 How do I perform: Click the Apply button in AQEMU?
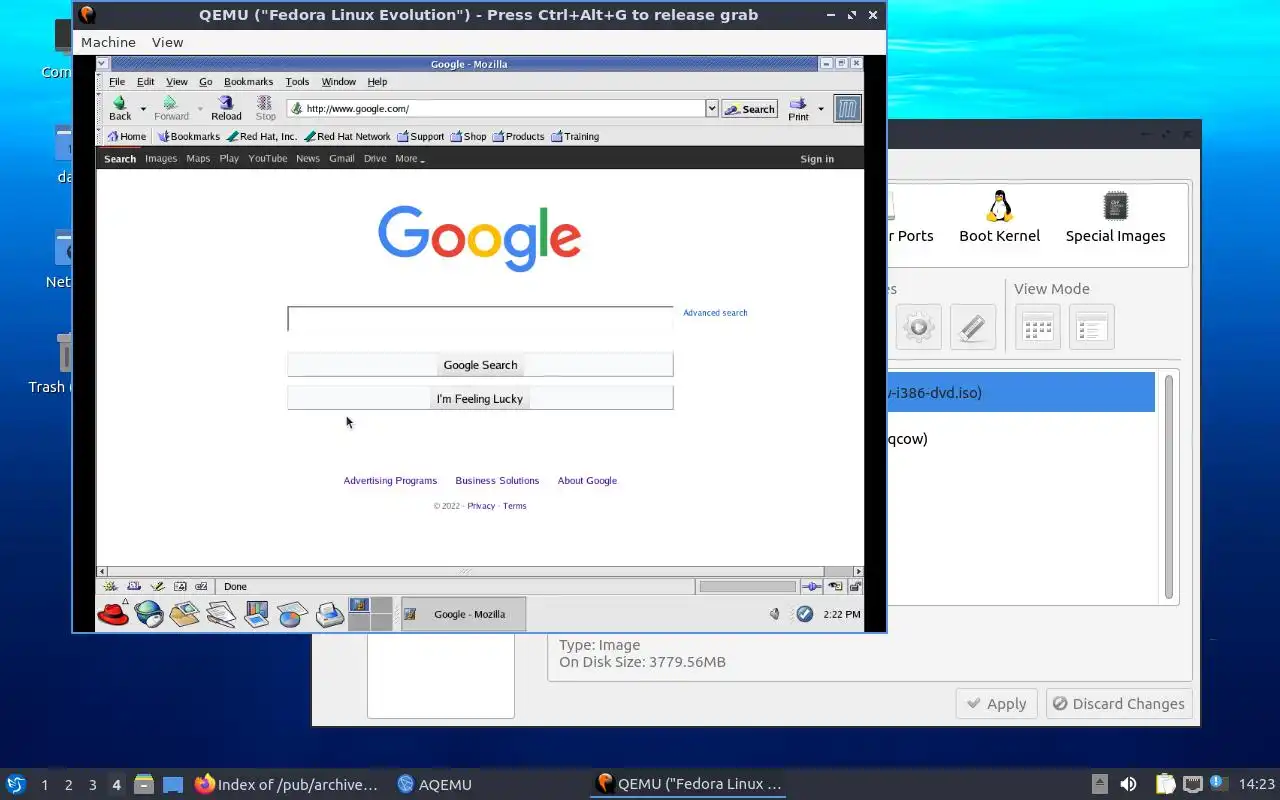996,704
